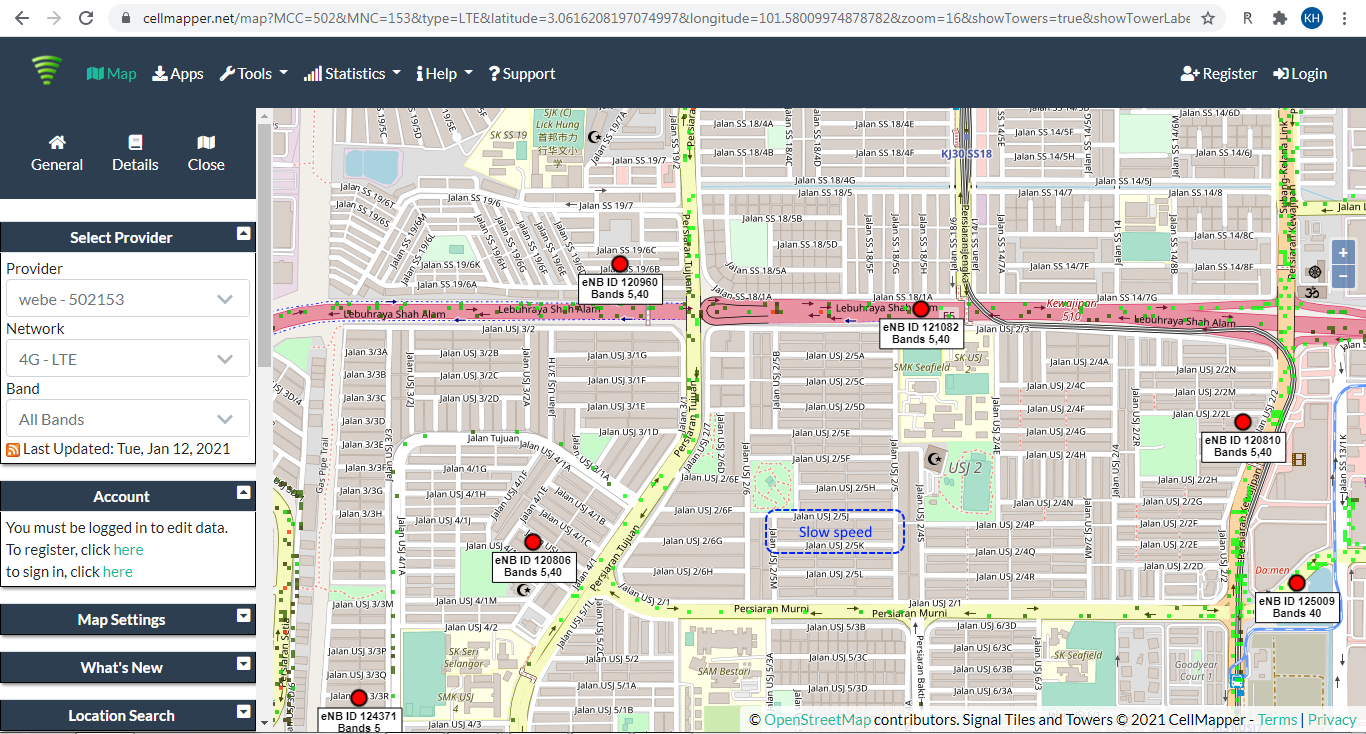Zoom out using the map minus button

[1344, 276]
